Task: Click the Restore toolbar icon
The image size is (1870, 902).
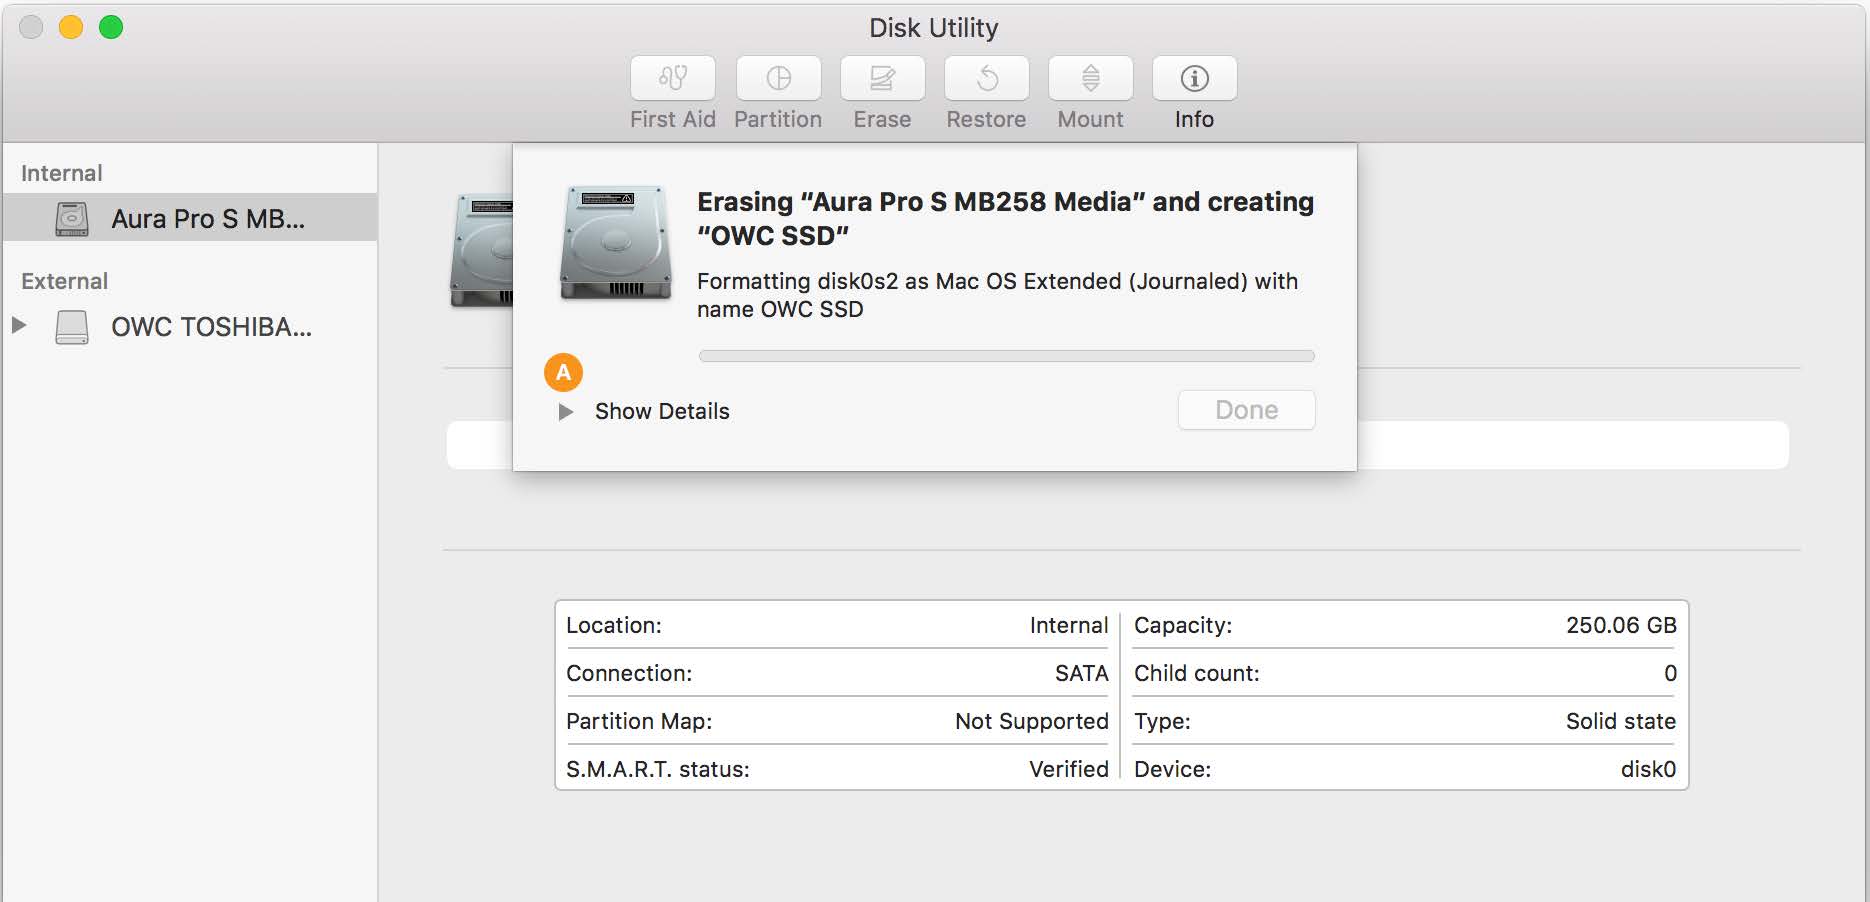Action: (x=986, y=79)
